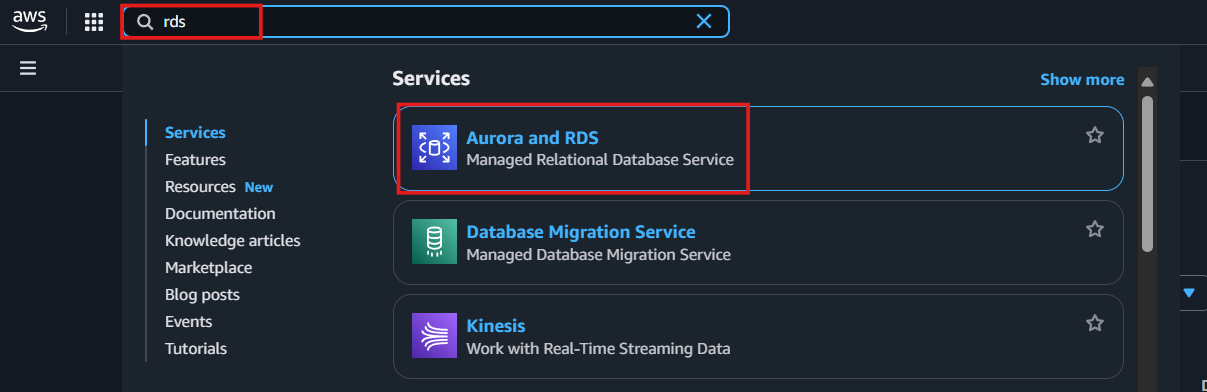Select the Blog posts category

coord(202,294)
